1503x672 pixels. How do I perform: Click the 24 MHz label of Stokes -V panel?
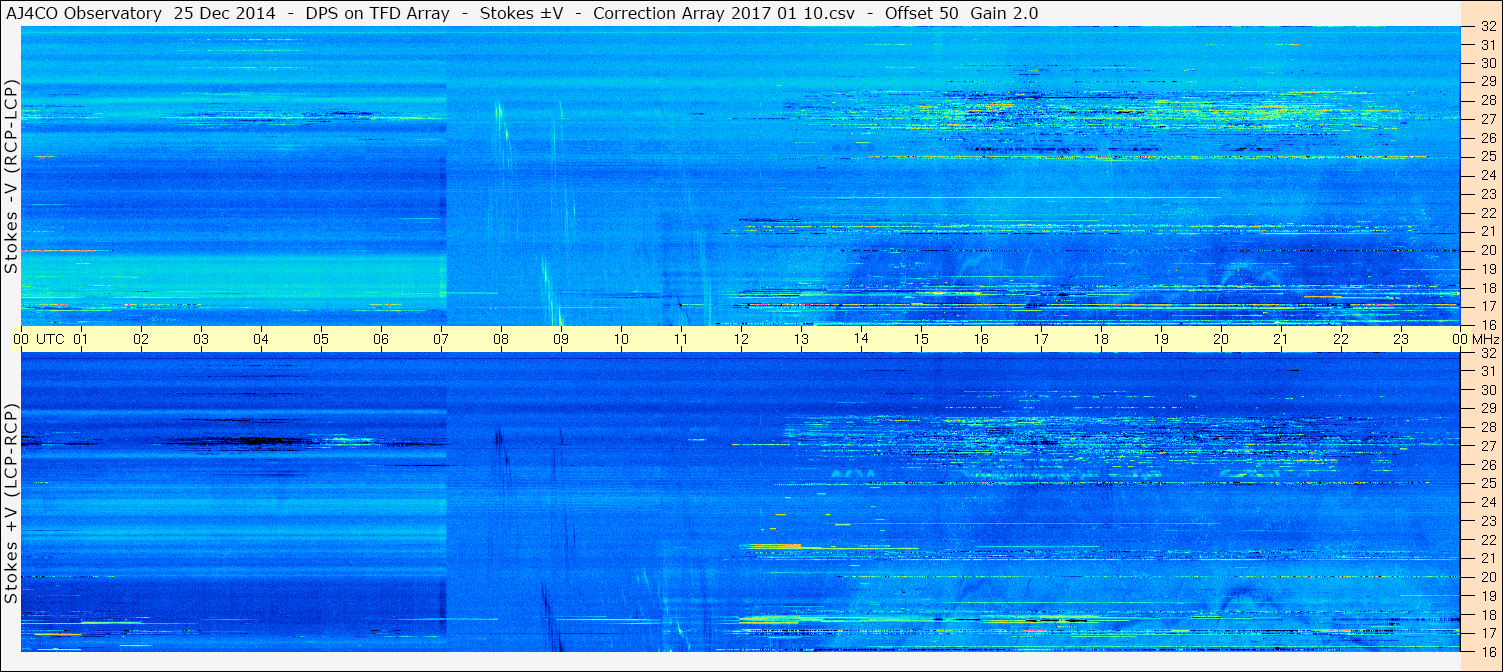pos(1487,175)
